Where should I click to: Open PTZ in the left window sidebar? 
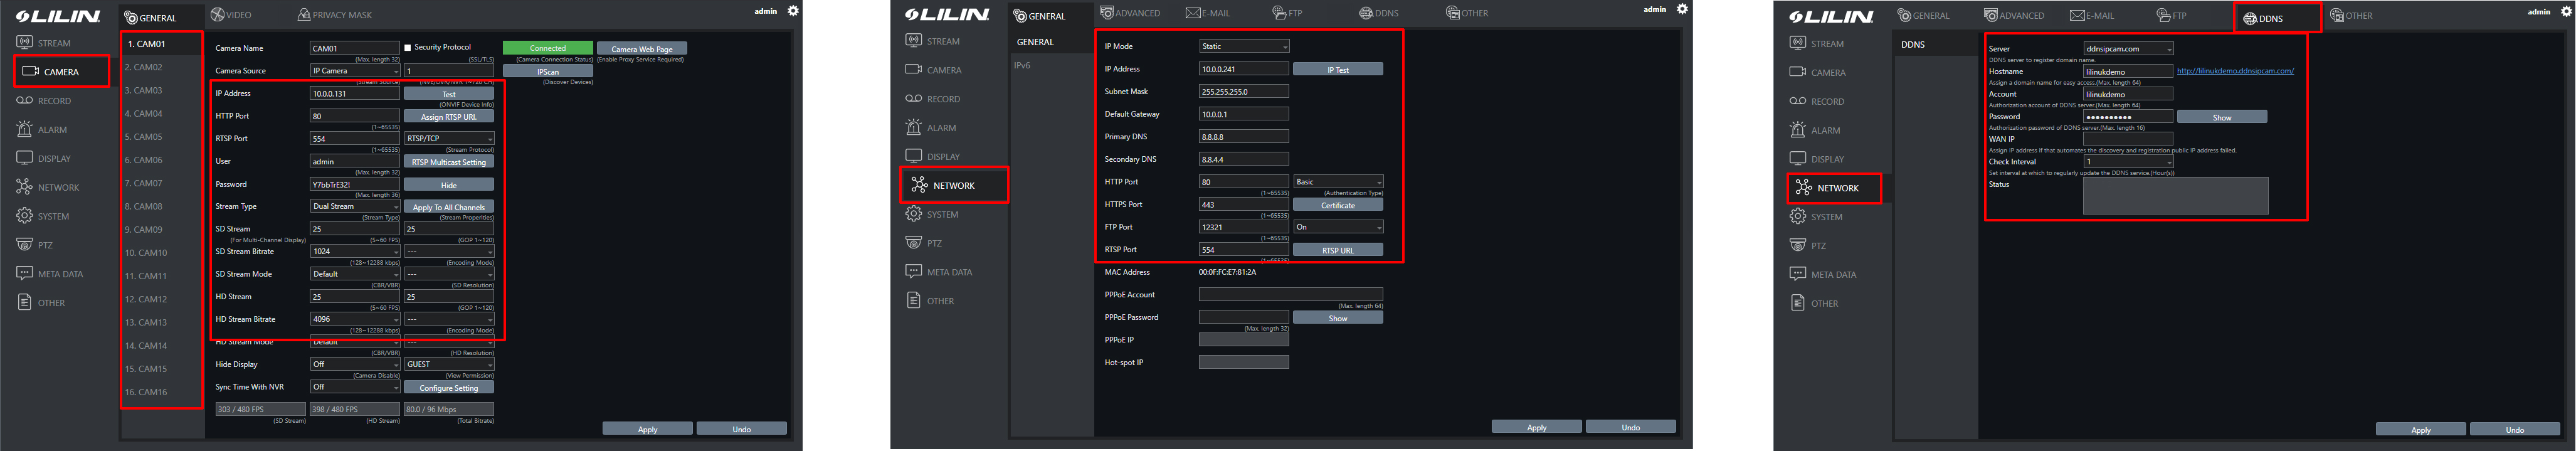click(x=35, y=245)
